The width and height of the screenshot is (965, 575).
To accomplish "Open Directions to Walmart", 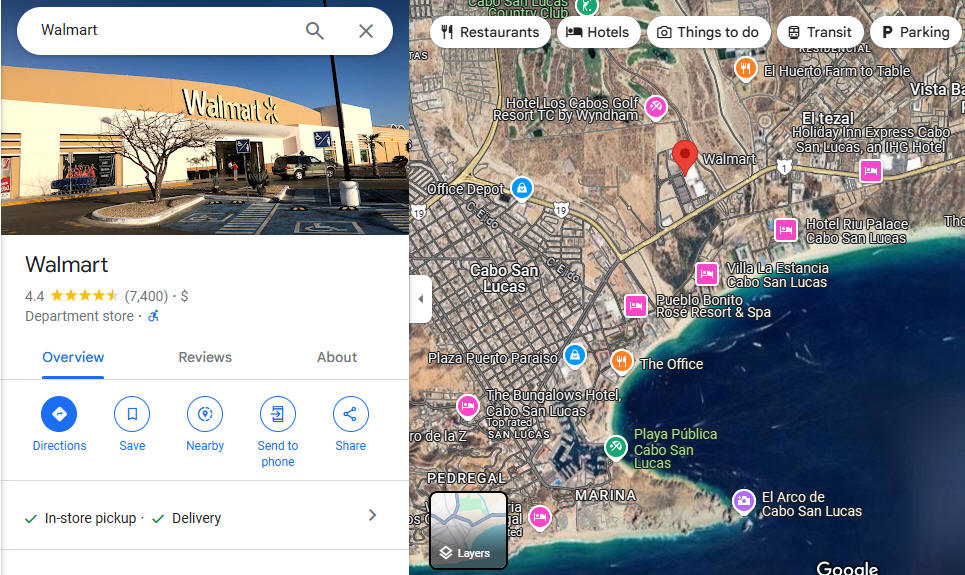I will 59,414.
